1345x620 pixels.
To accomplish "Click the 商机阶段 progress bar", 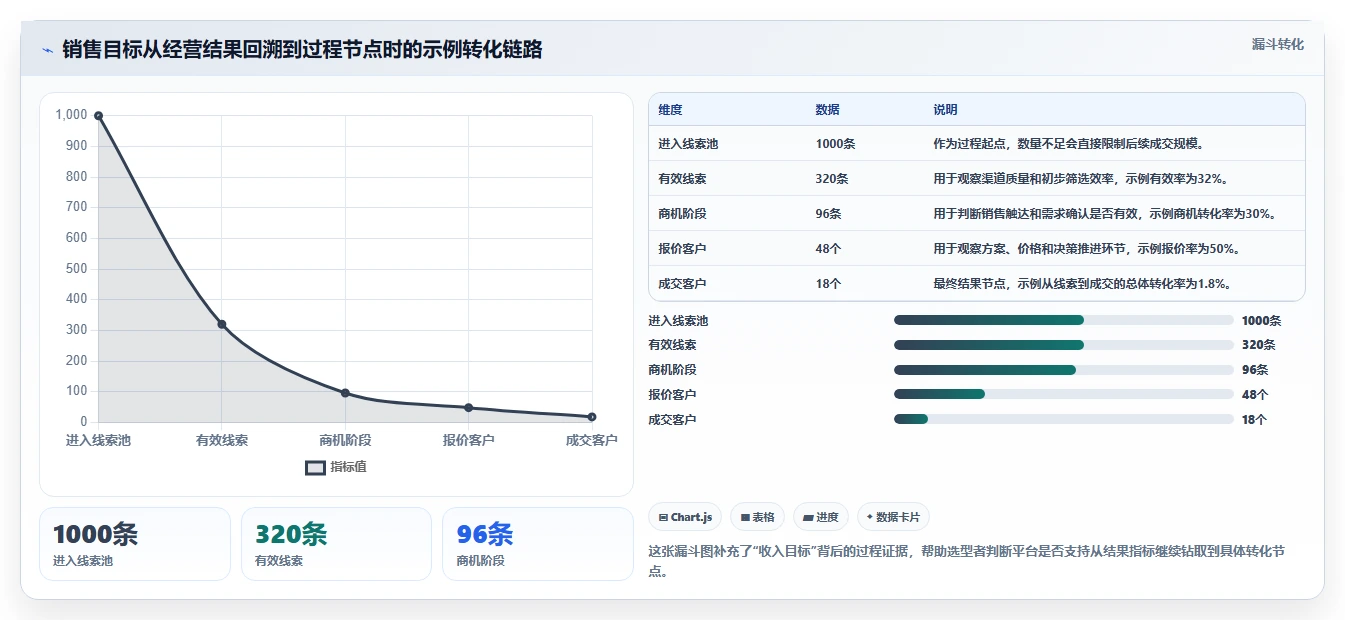I will (x=1064, y=370).
